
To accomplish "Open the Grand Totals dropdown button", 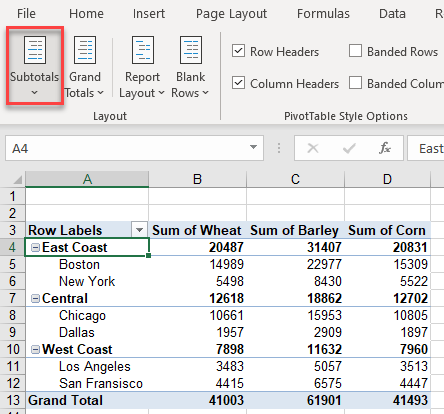I will click(x=85, y=66).
